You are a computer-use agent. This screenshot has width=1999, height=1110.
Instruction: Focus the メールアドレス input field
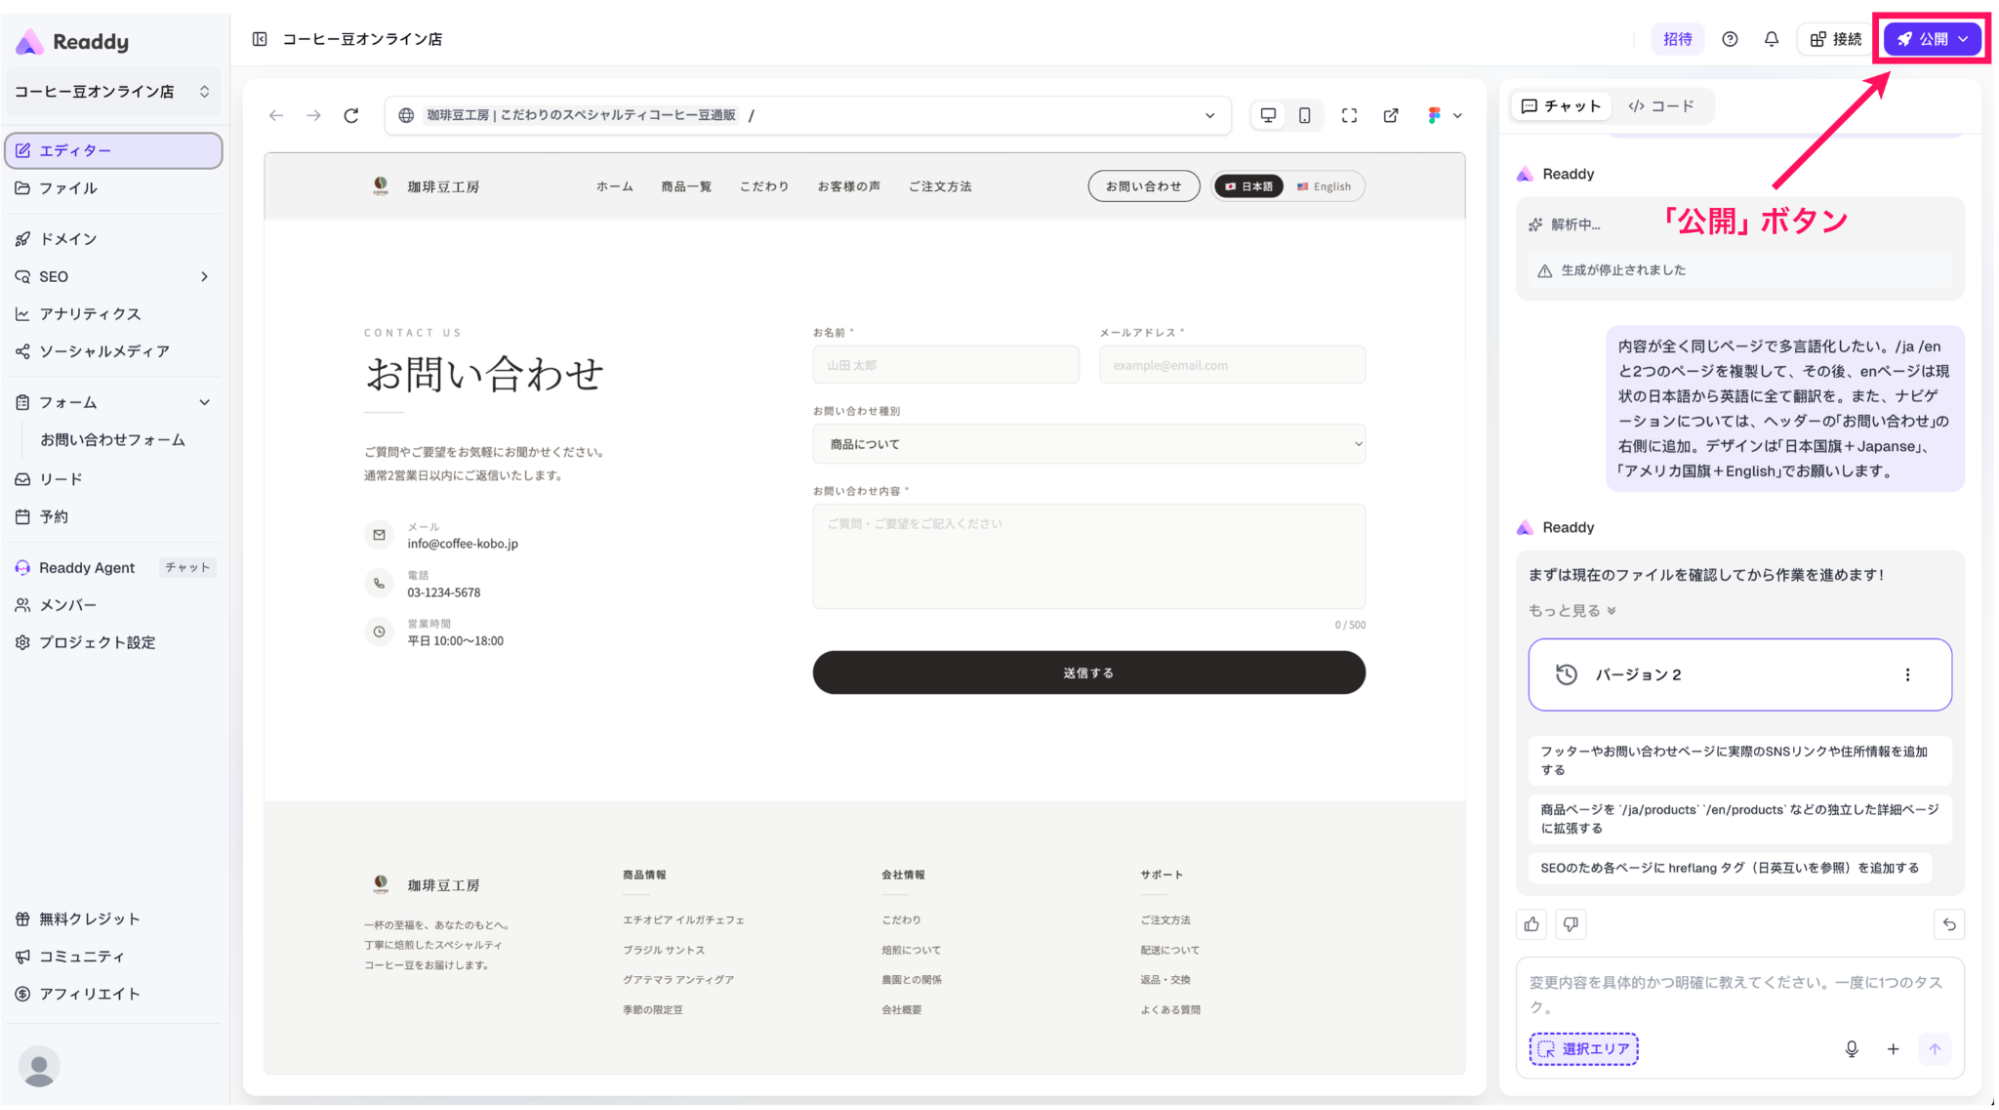(x=1232, y=365)
